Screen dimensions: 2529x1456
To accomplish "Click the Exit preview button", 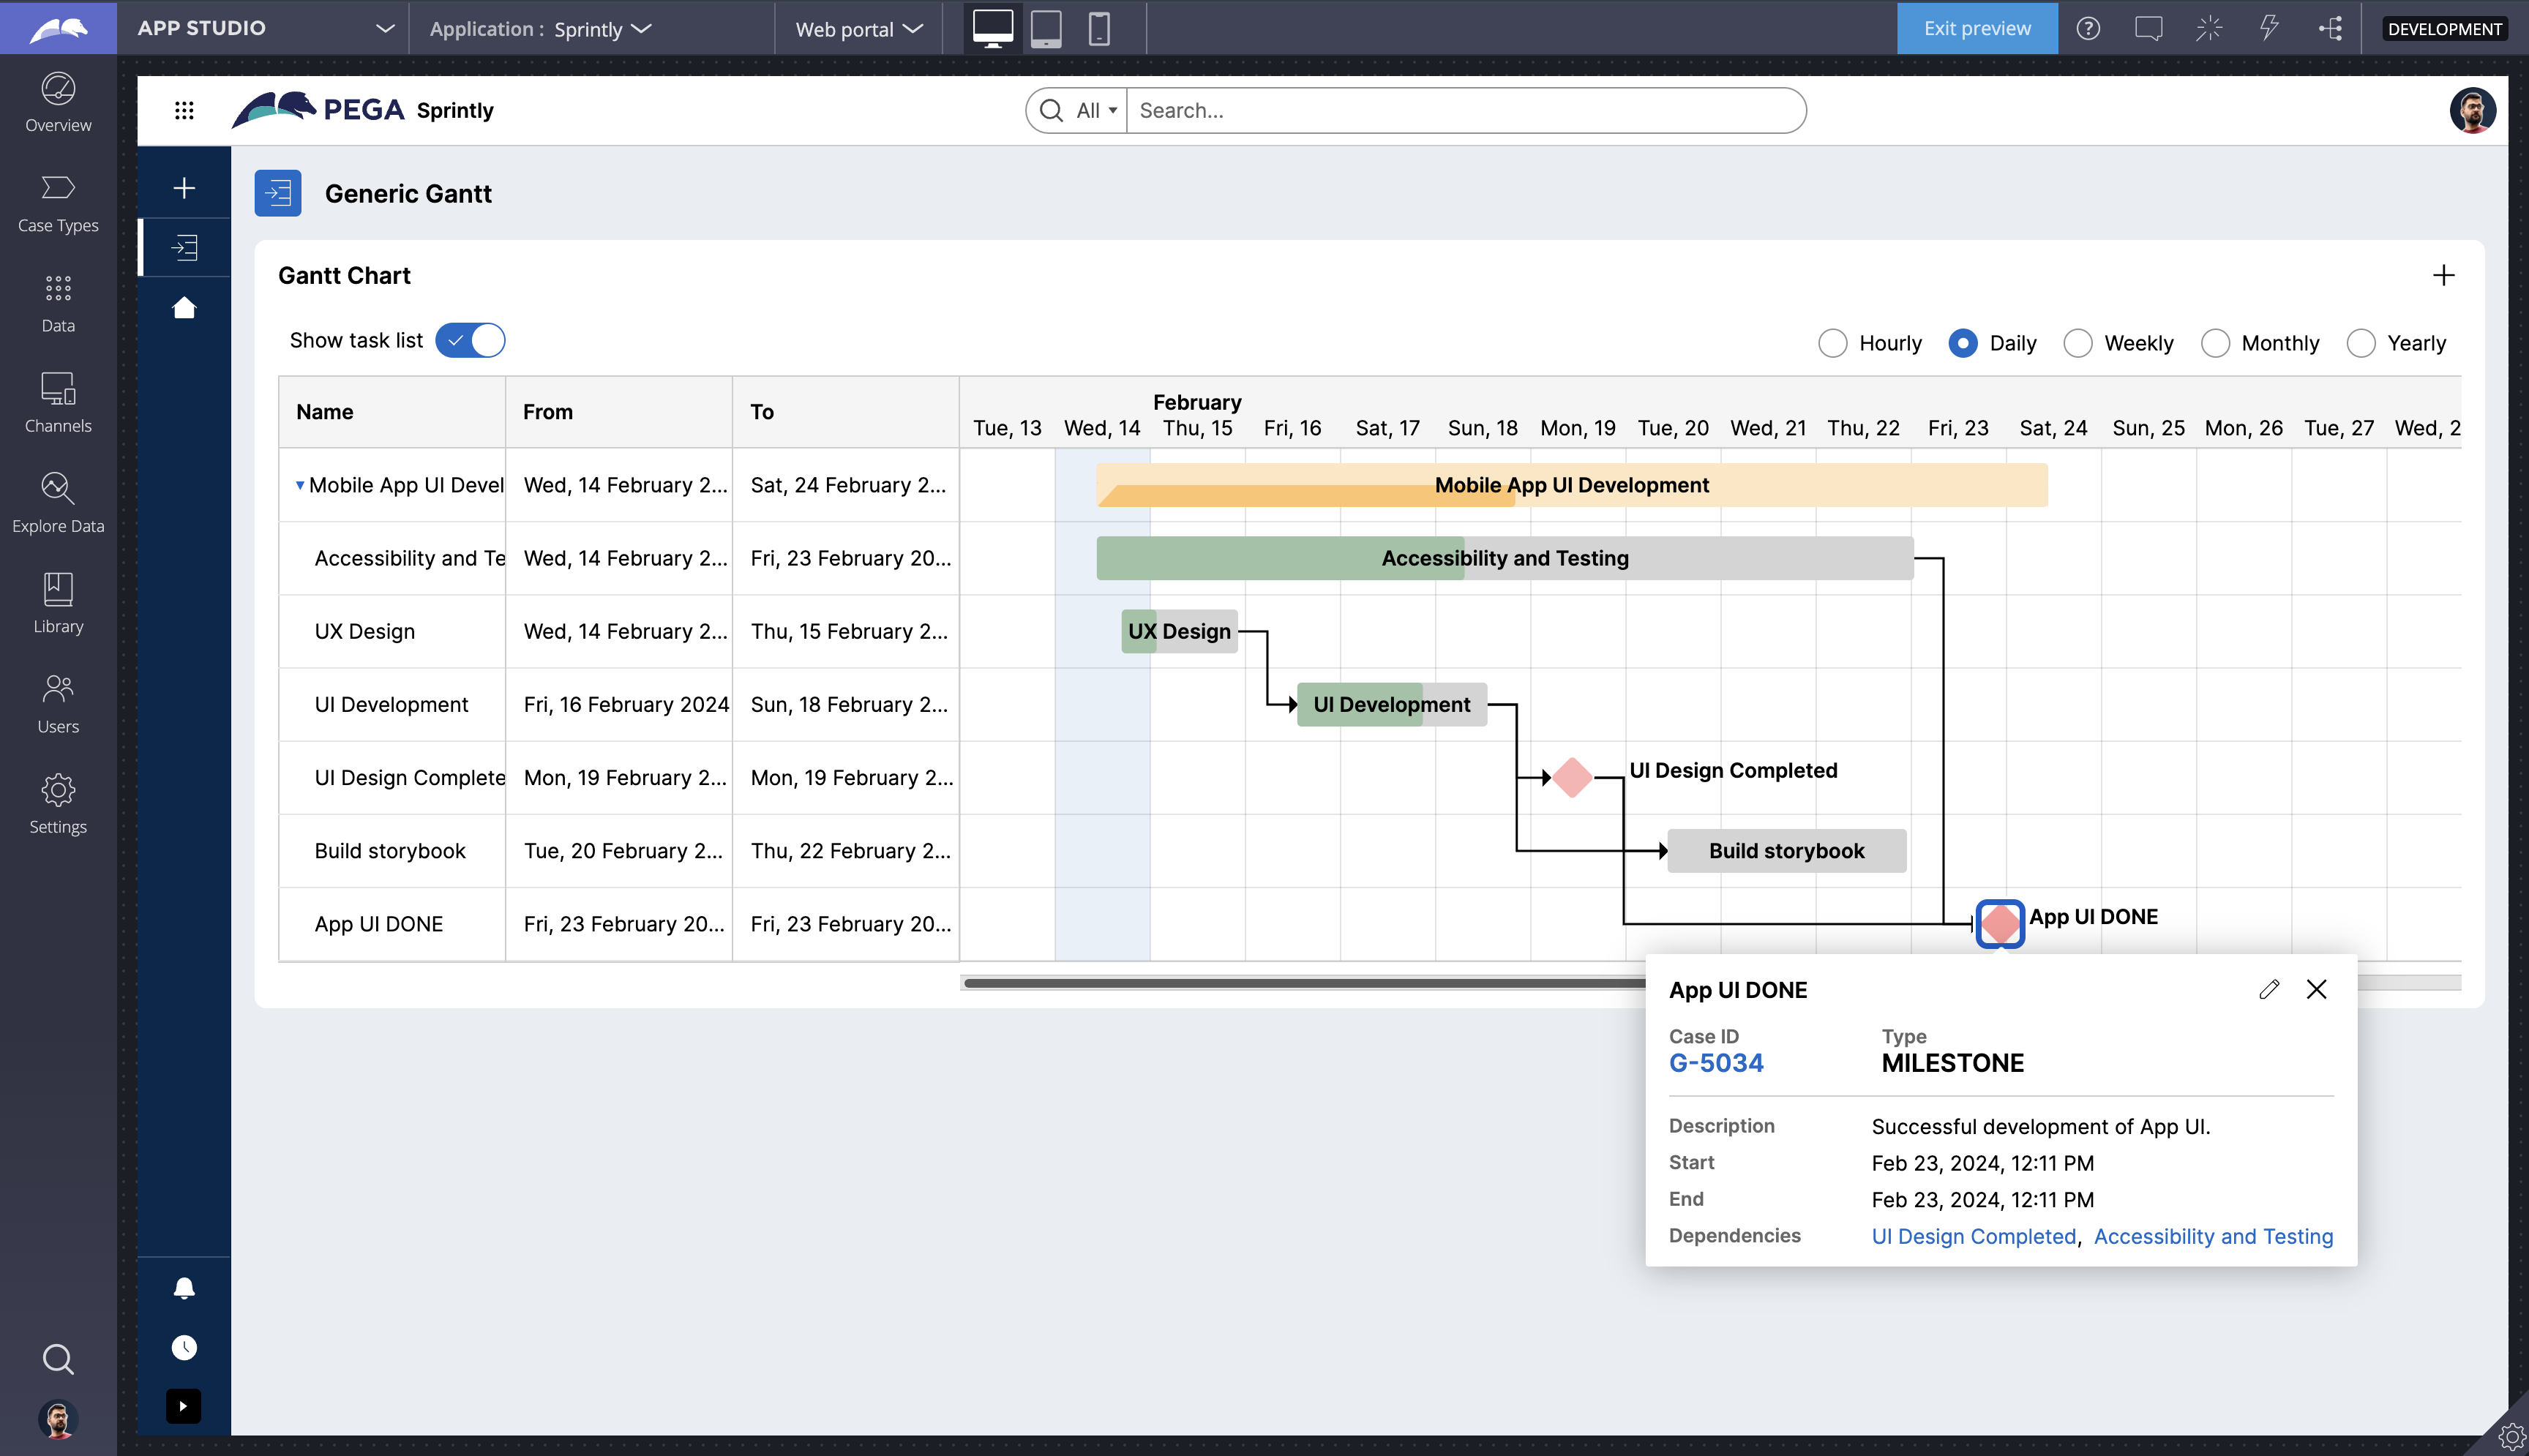I will [1977, 28].
